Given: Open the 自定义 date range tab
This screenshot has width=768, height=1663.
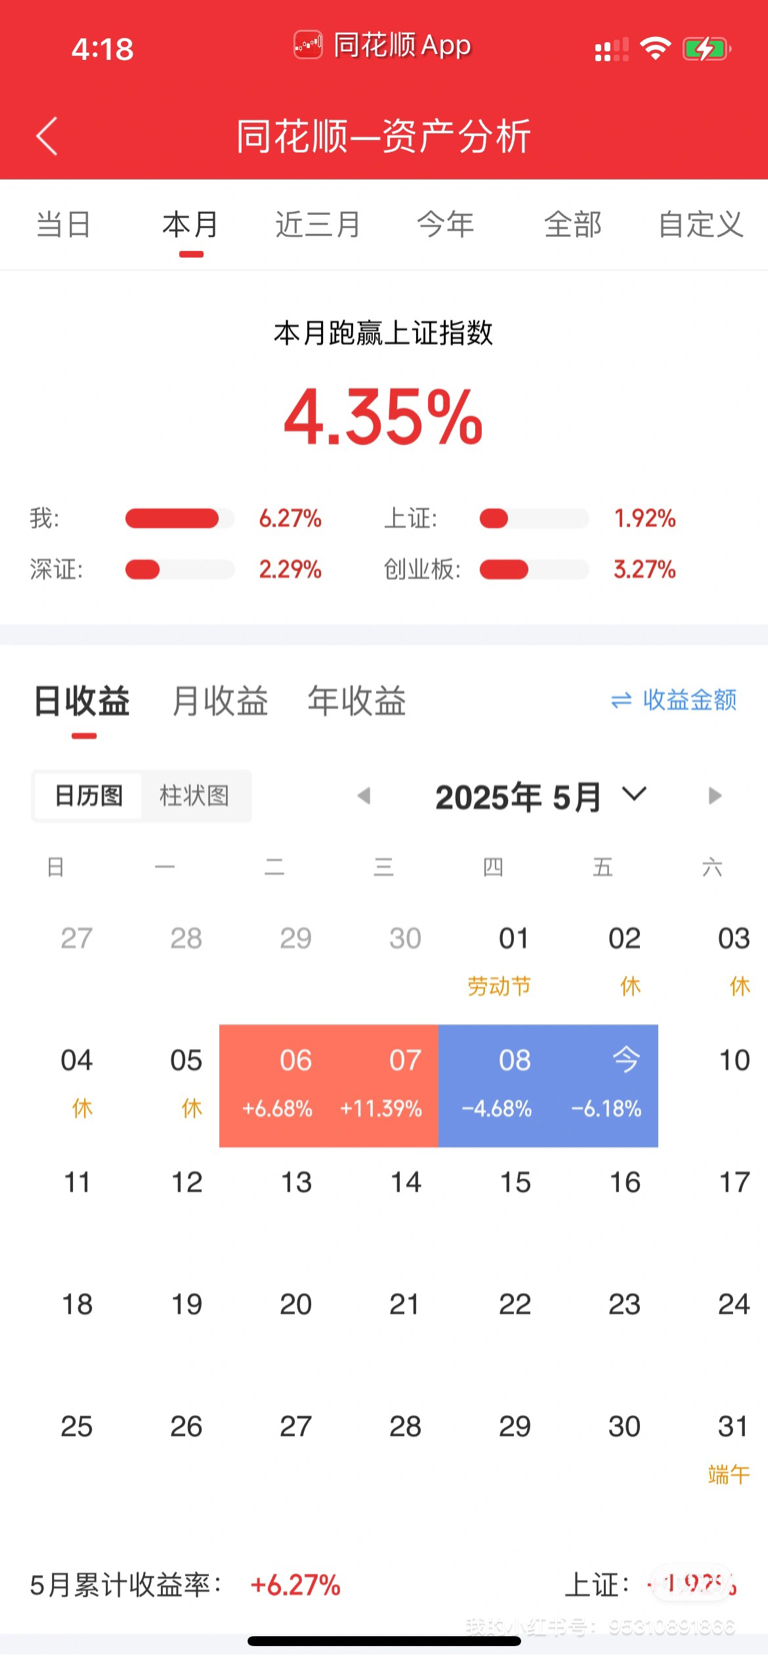Looking at the screenshot, I should tap(700, 224).
